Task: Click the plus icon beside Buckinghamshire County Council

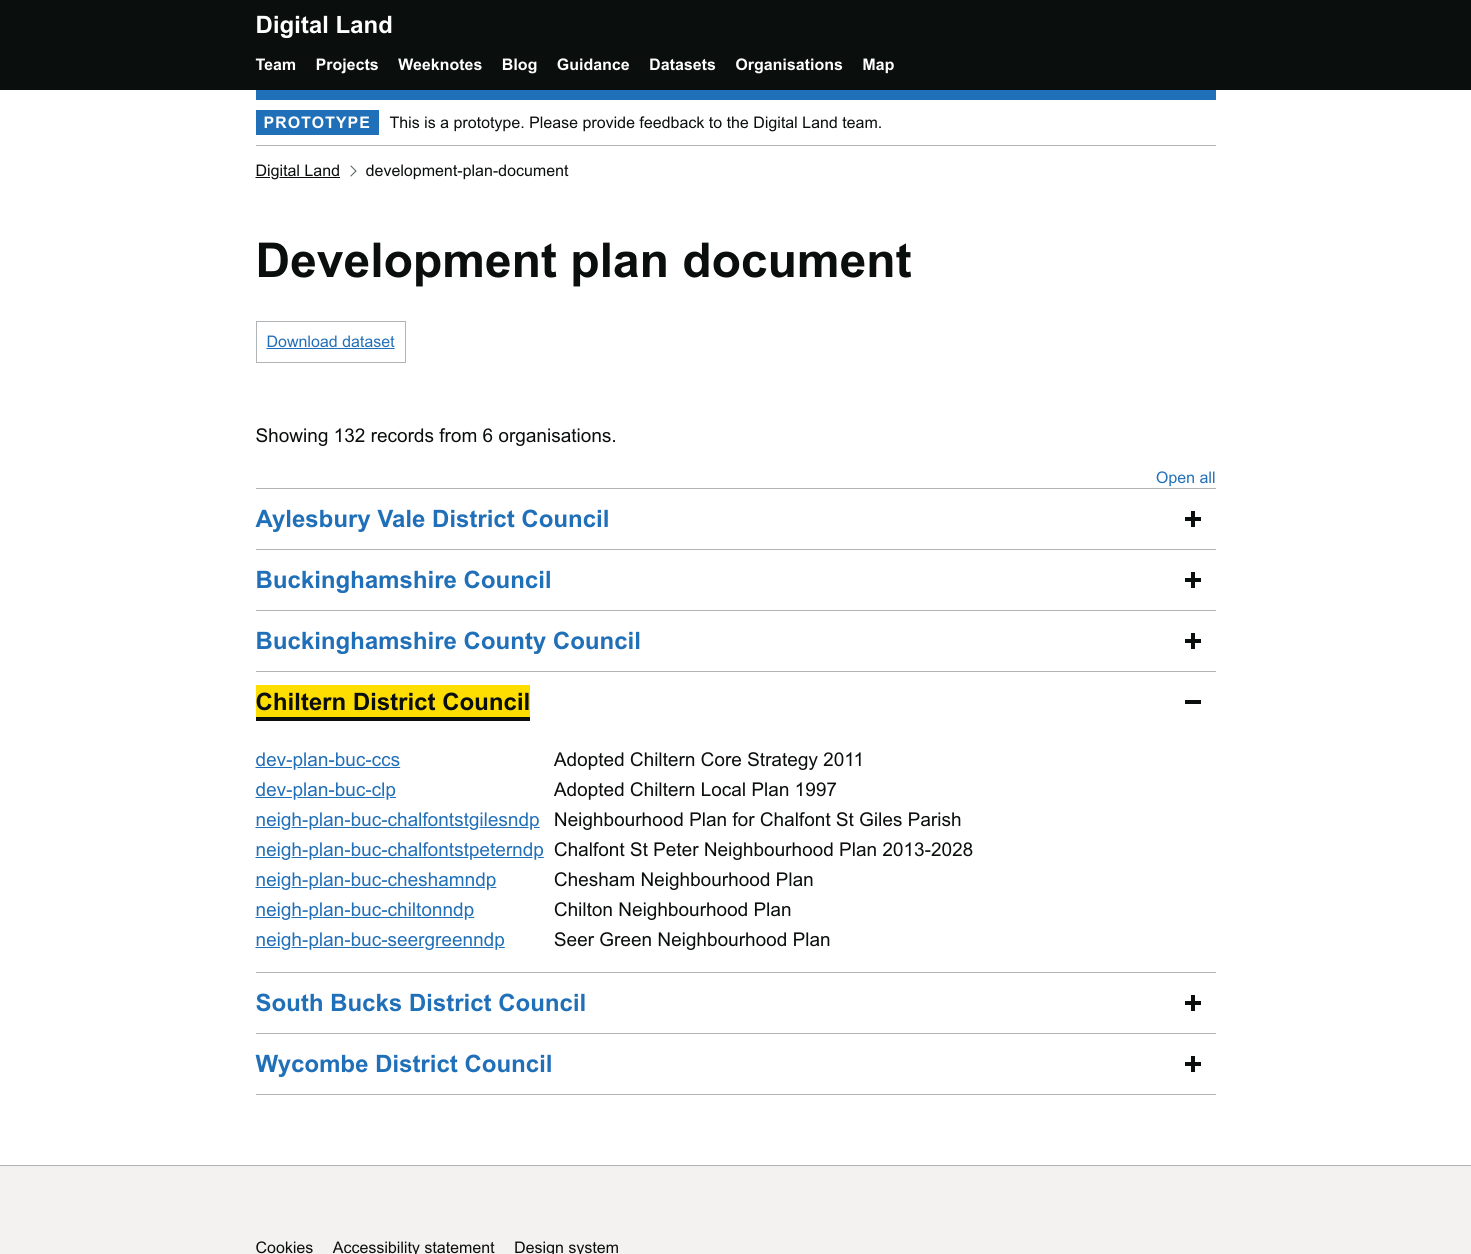Action: [1192, 641]
